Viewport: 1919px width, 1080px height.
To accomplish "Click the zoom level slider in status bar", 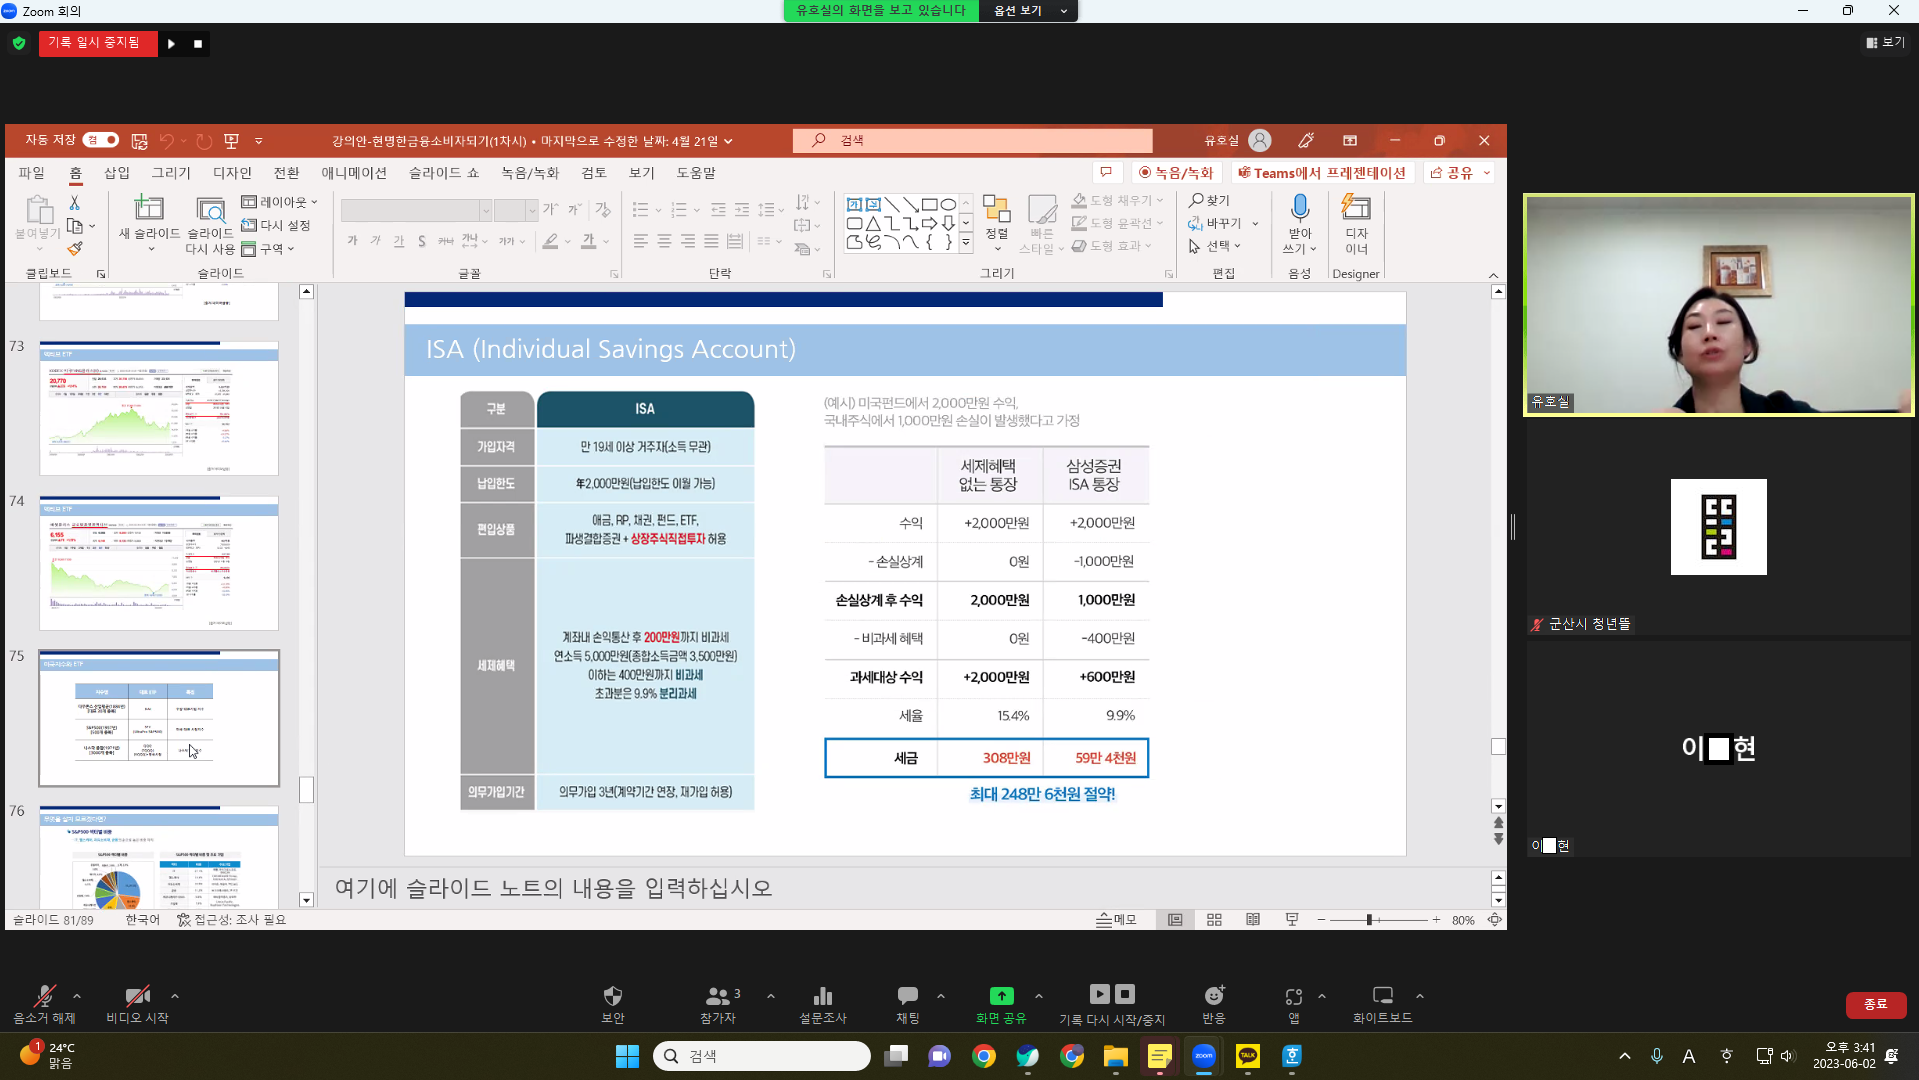I will (x=1369, y=920).
